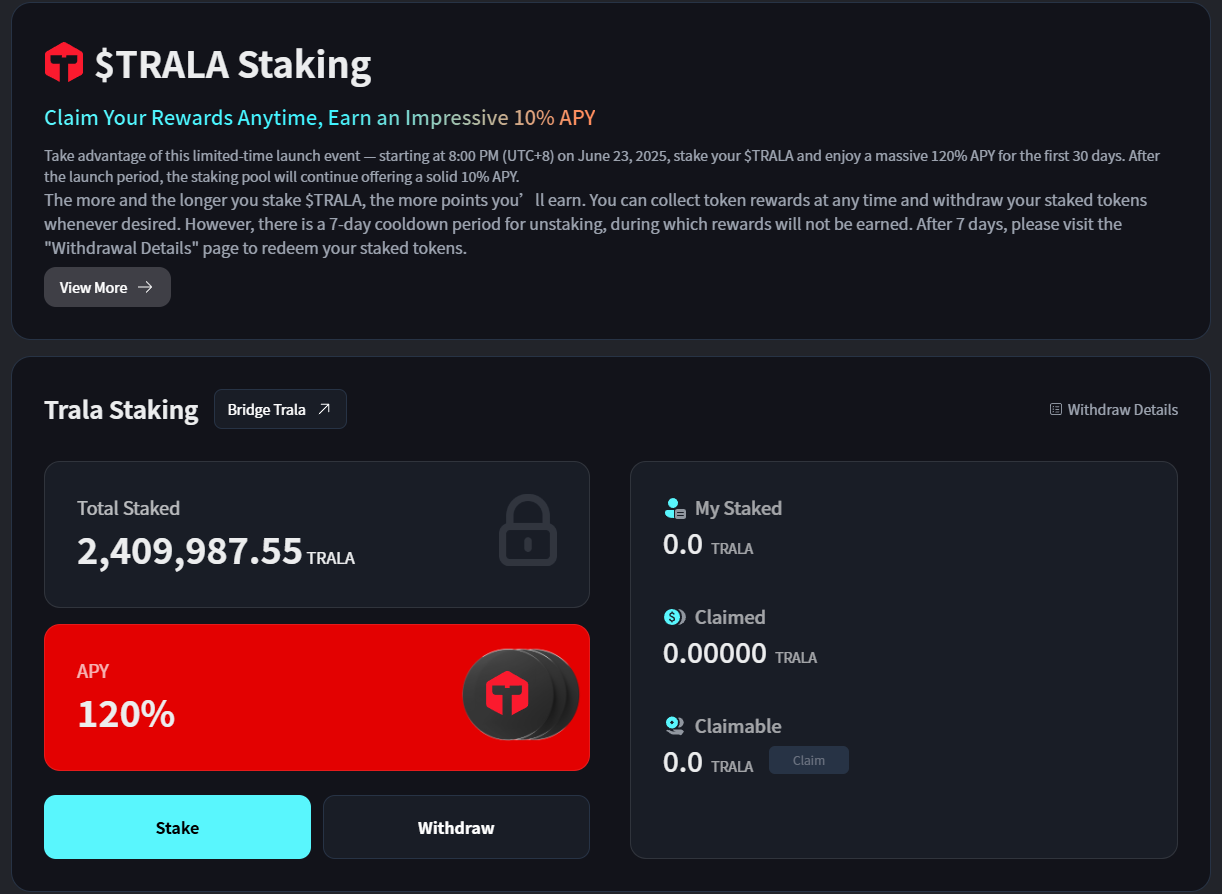Open Bridge Trala link button
This screenshot has width=1222, height=894.
pyautogui.click(x=280, y=409)
